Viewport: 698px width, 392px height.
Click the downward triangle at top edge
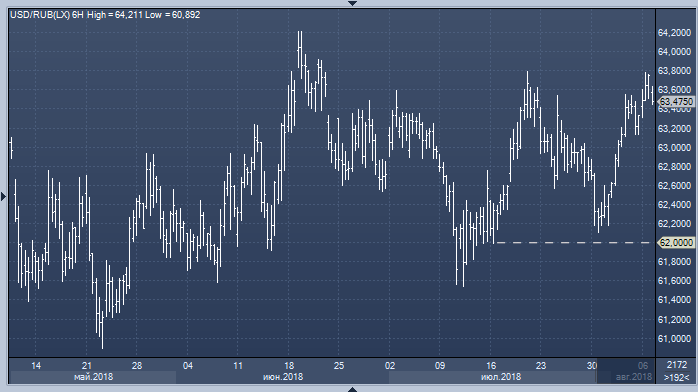pos(352,3)
